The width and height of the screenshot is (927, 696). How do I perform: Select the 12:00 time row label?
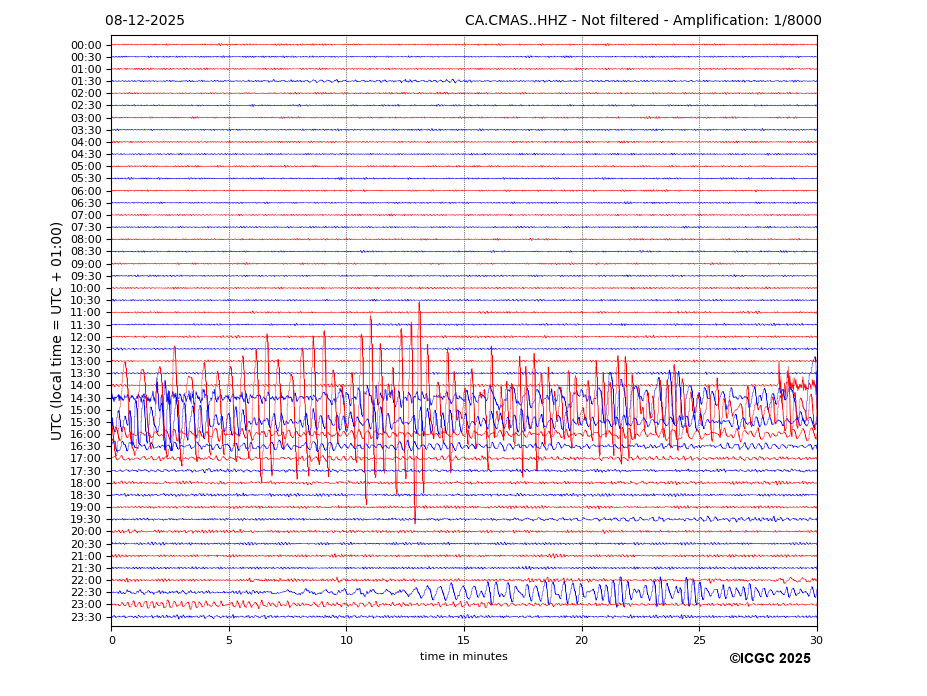tap(86, 337)
